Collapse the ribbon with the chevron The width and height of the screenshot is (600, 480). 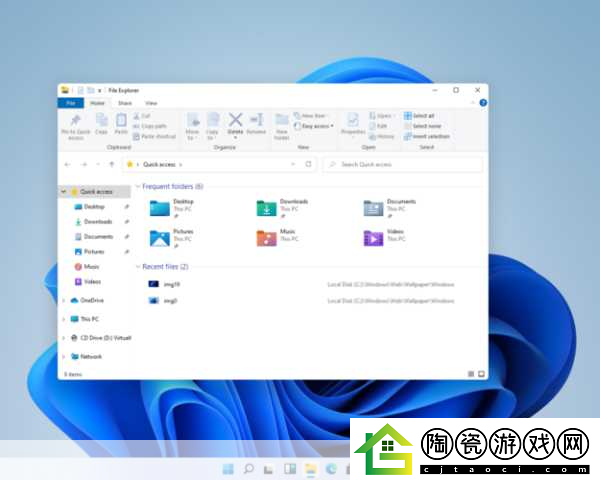pyautogui.click(x=473, y=103)
